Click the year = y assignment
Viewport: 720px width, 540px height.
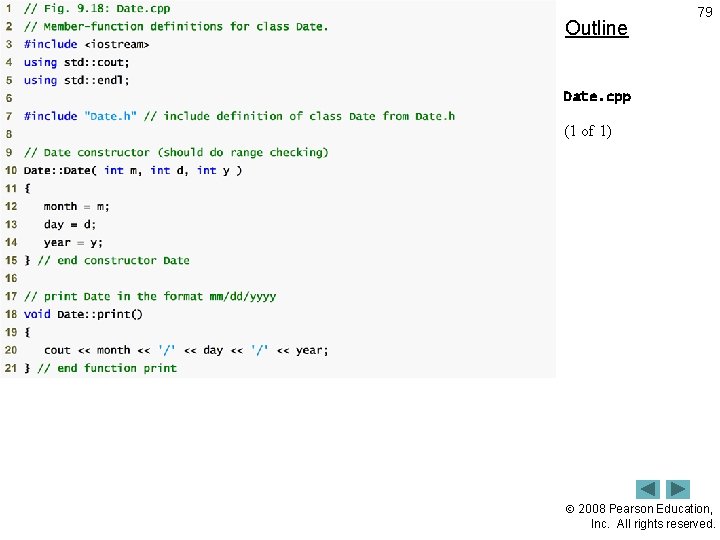click(73, 242)
